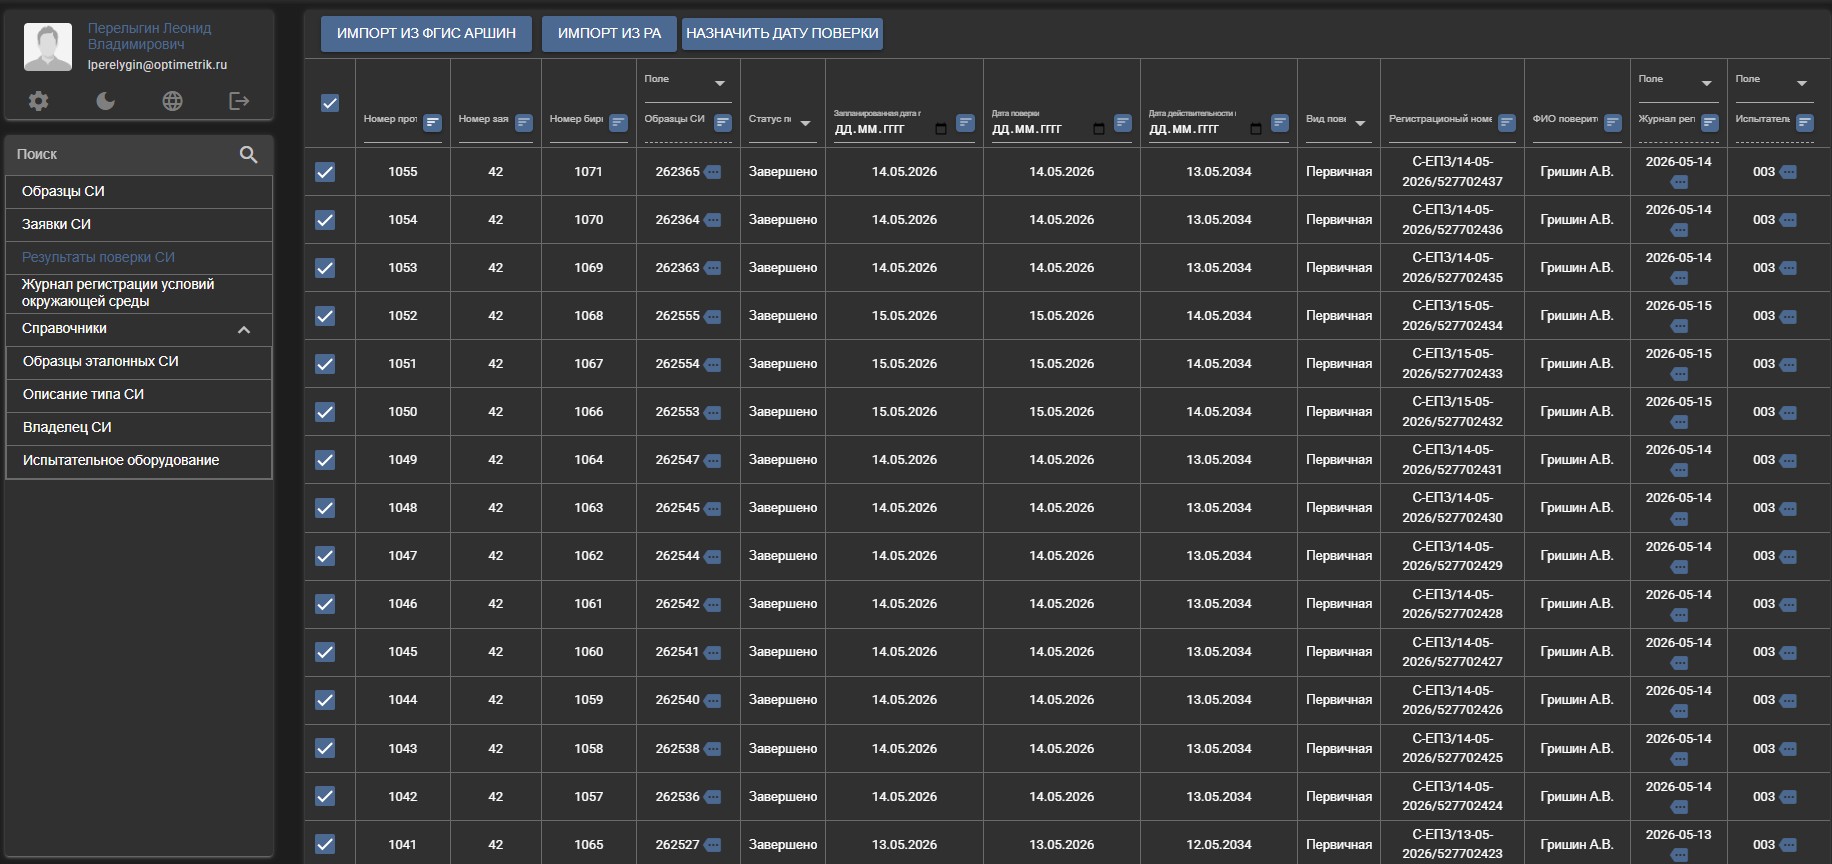This screenshot has height=864, width=1832.
Task: Uncheck the checkbox for row 1055
Action: coord(325,172)
